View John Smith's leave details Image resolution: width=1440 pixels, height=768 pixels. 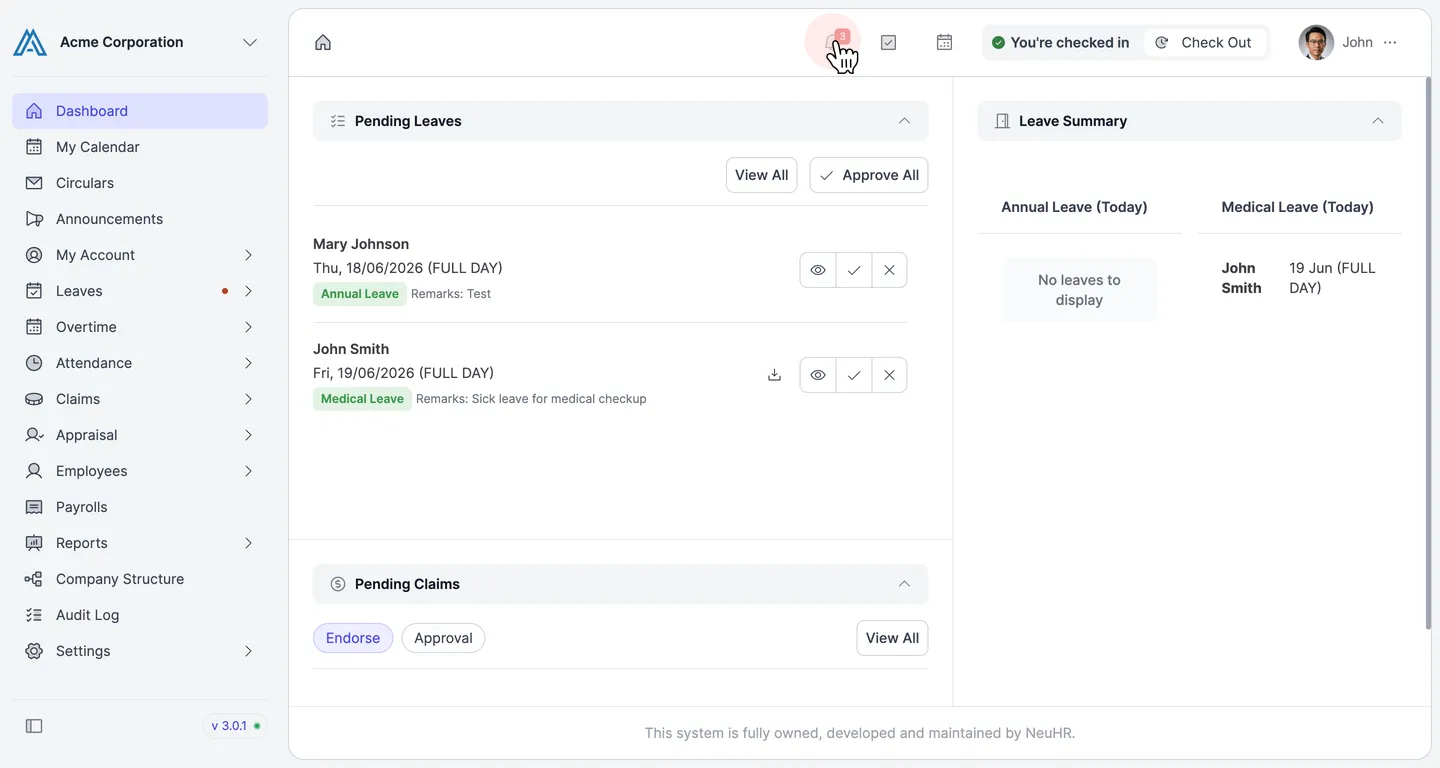click(x=818, y=375)
